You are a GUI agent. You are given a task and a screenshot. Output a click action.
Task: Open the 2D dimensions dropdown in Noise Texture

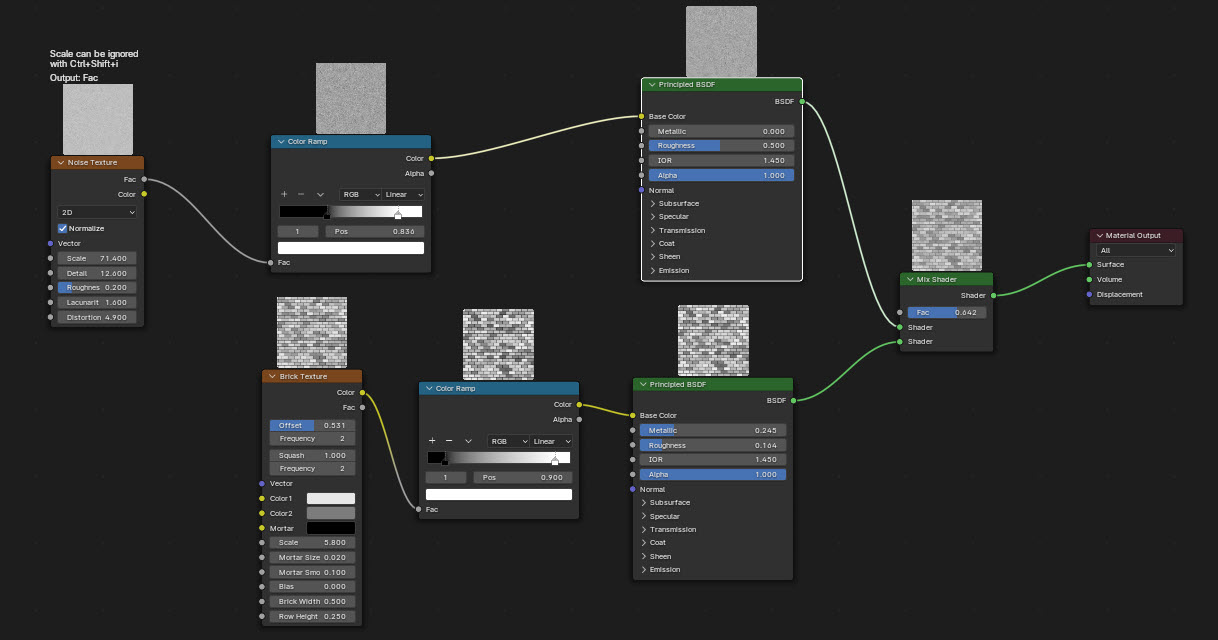click(97, 212)
